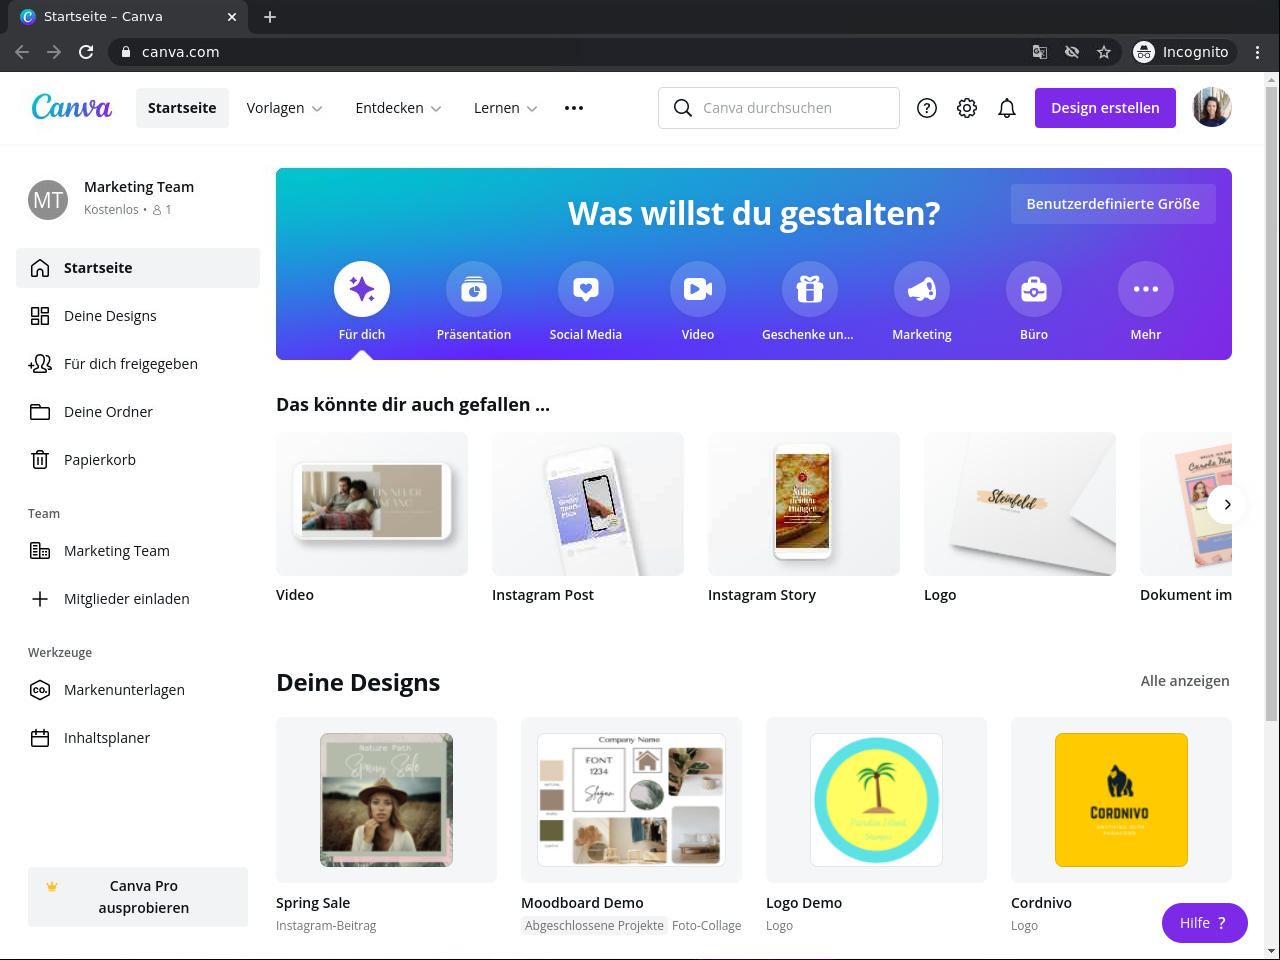Open the translate page icon
1280x960 pixels.
[1040, 52]
